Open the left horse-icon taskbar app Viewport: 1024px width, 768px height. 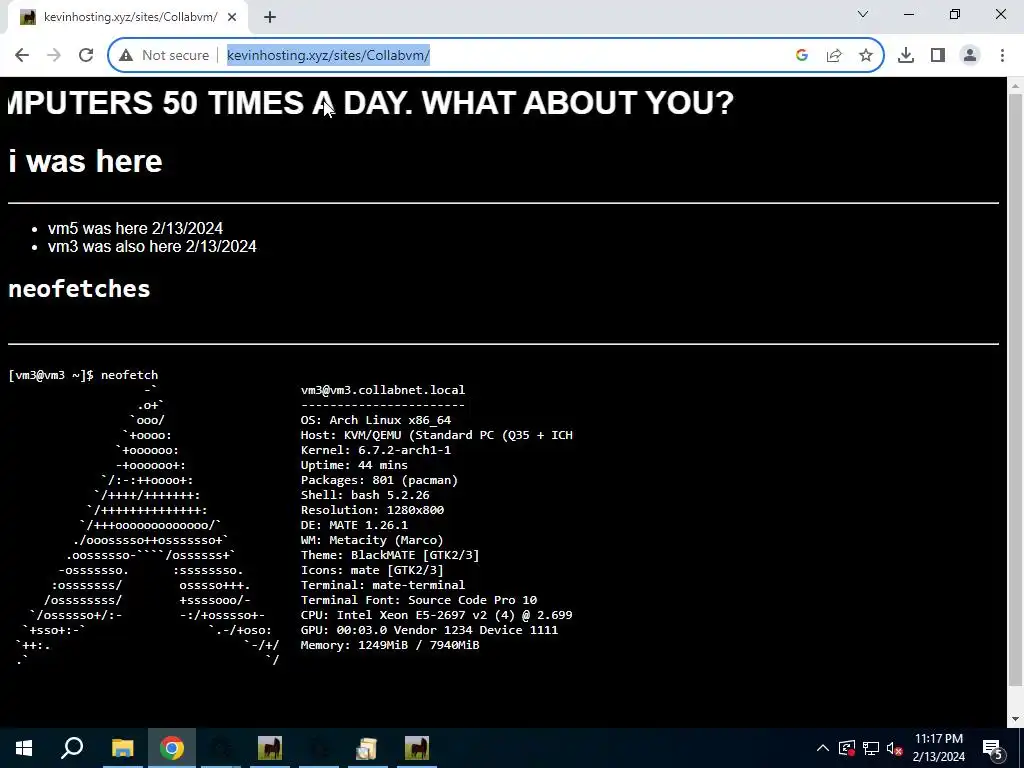[270, 748]
